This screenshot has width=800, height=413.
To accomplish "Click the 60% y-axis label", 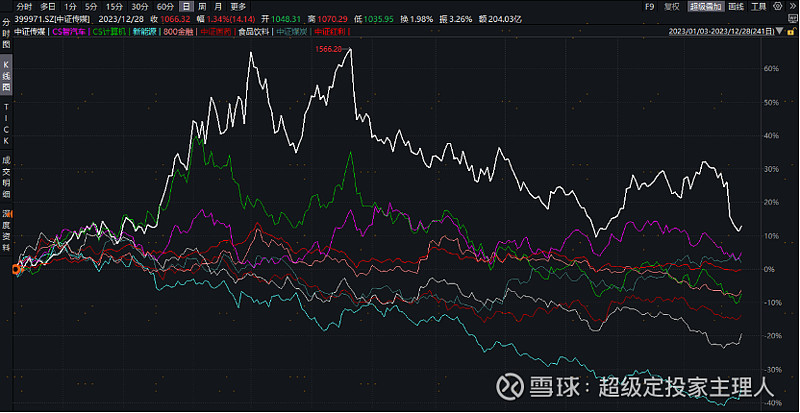I will click(x=771, y=68).
